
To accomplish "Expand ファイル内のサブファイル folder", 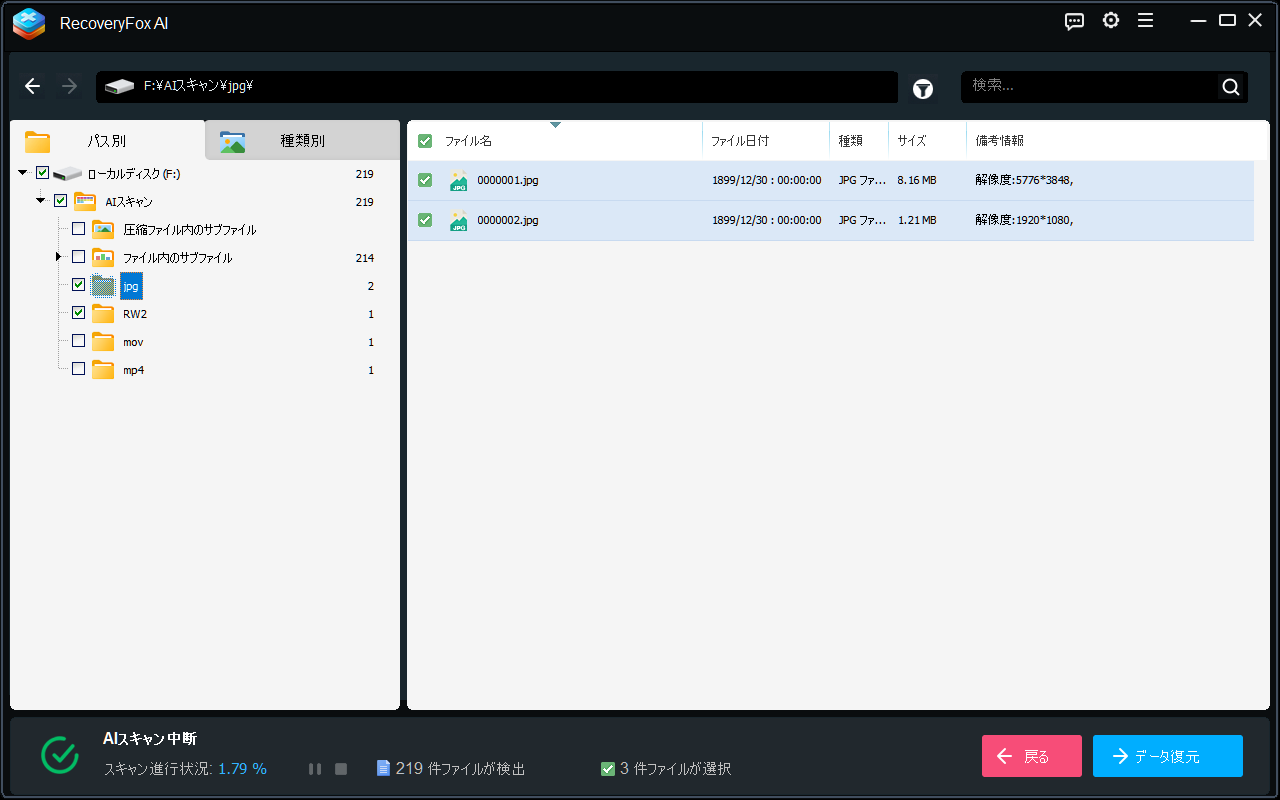I will pos(59,257).
